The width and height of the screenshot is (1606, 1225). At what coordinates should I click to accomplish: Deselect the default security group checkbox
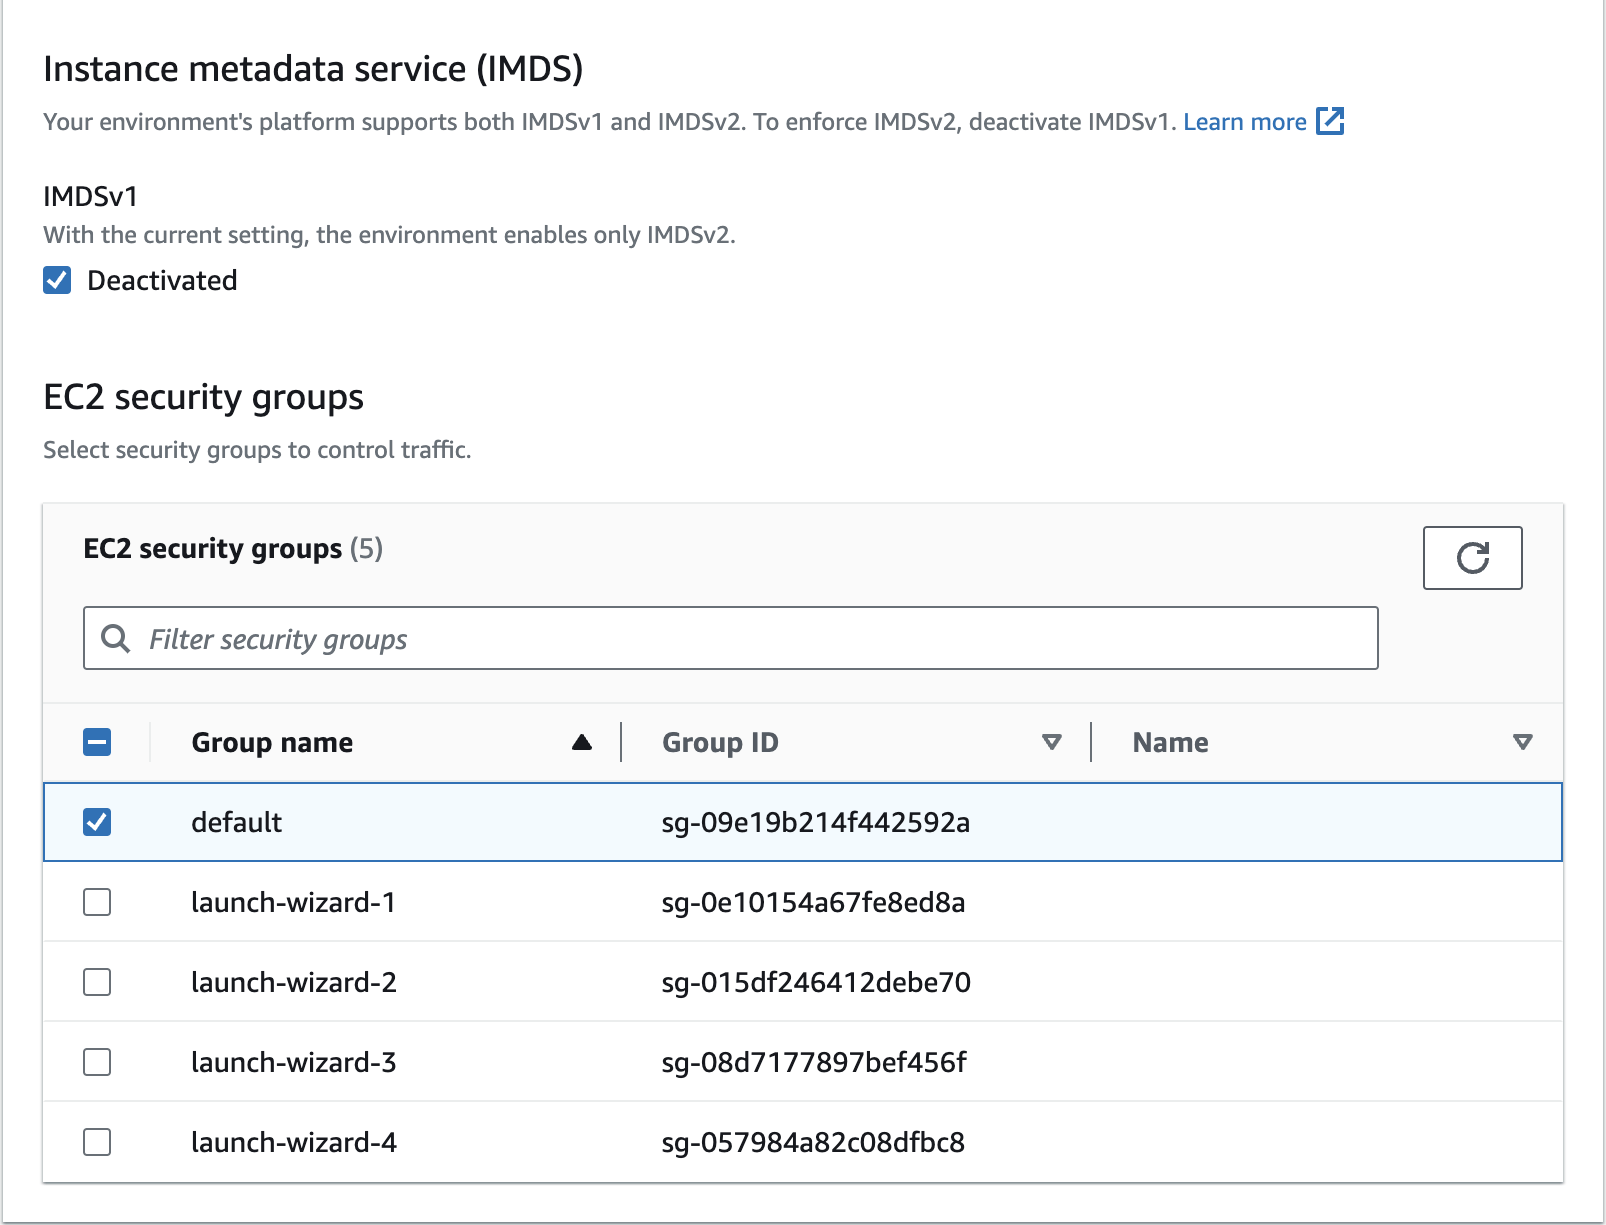[x=97, y=822]
